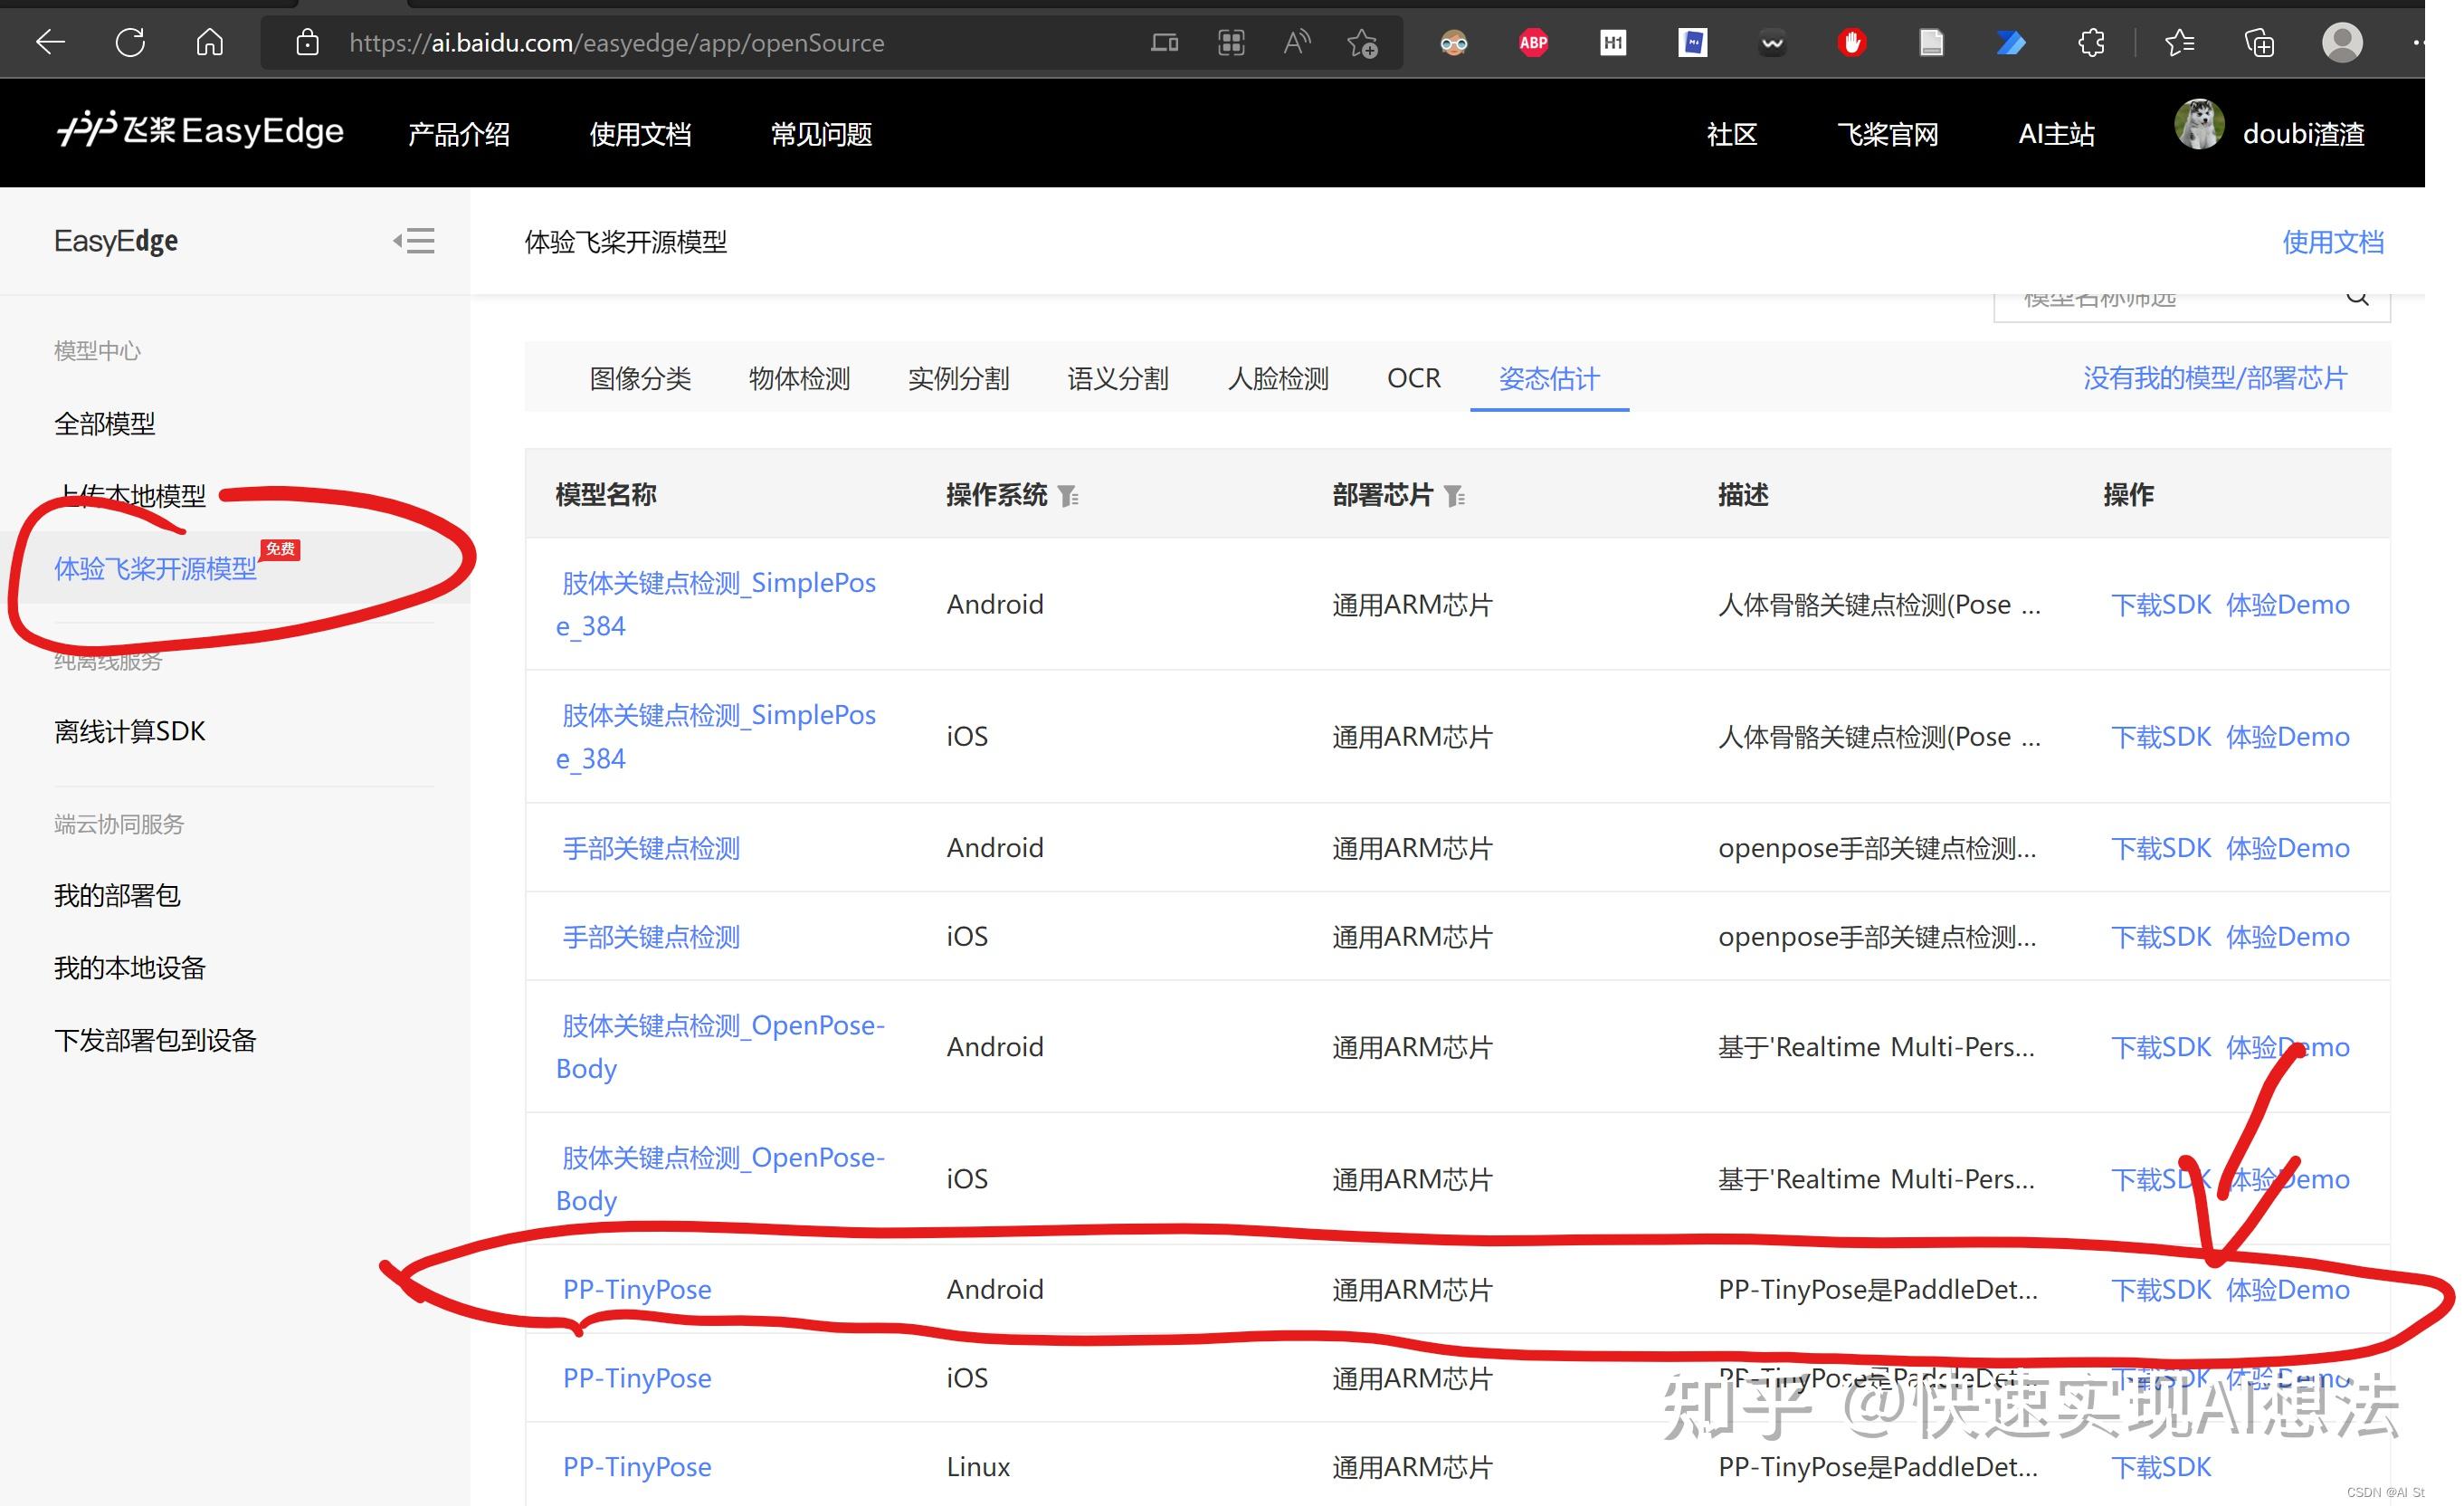Switch to the 人脸检测 tab
The height and width of the screenshot is (1506, 2464).
coord(1278,378)
